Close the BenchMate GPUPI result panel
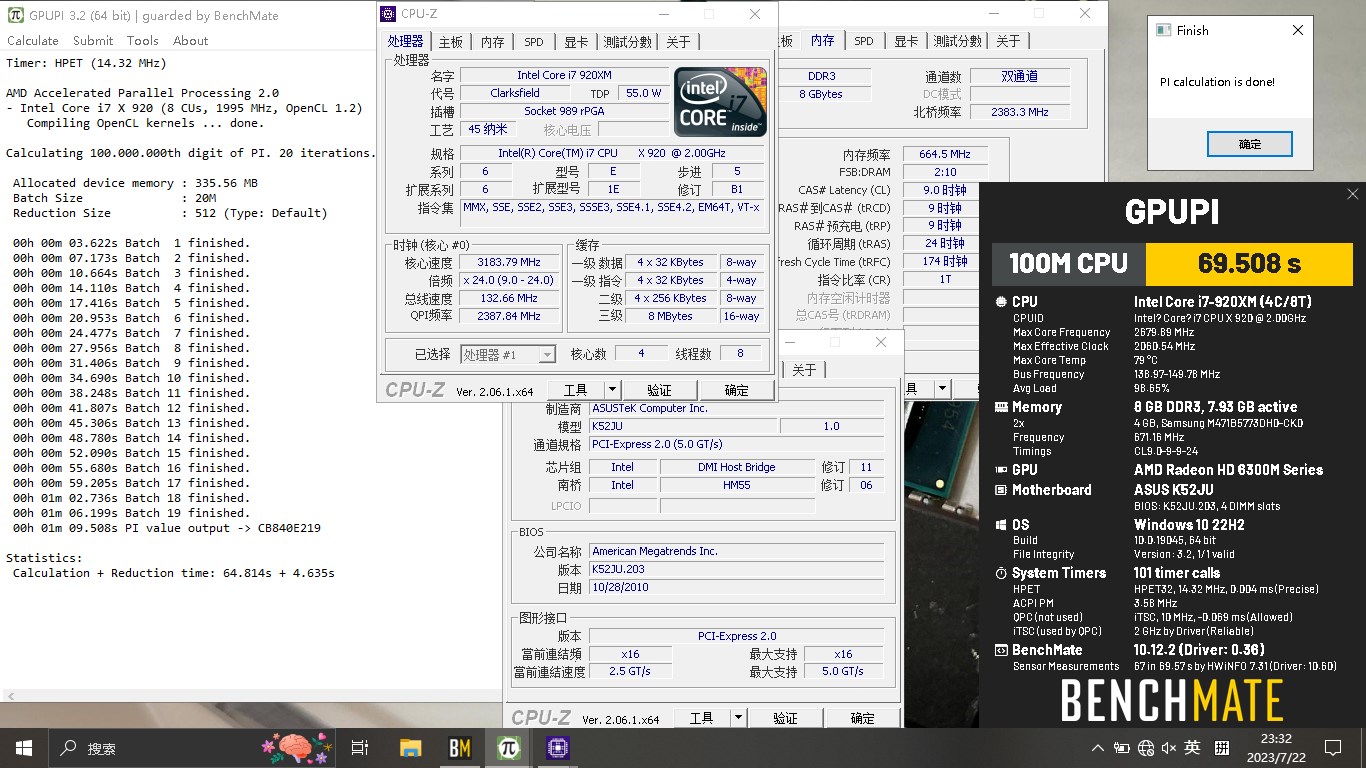The width and height of the screenshot is (1366, 768). pyautogui.click(x=1352, y=194)
